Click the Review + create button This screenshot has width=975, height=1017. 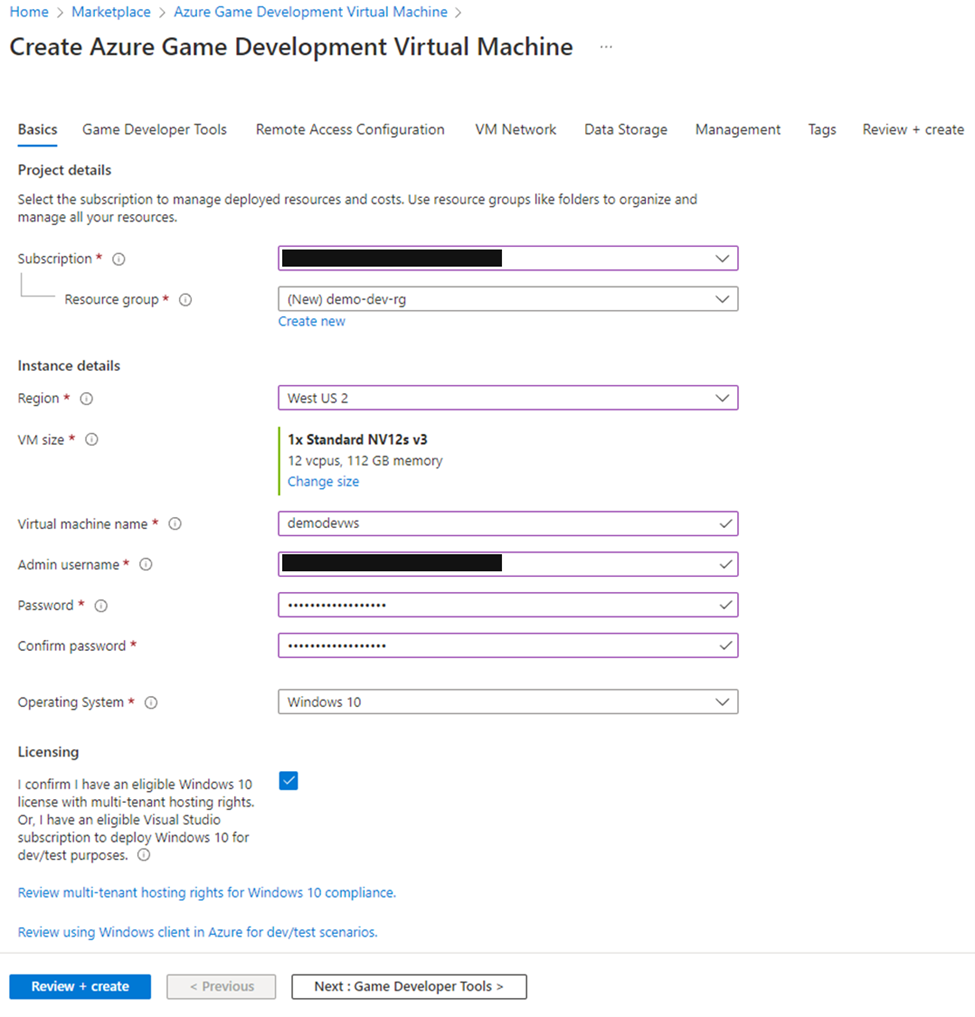(79, 986)
